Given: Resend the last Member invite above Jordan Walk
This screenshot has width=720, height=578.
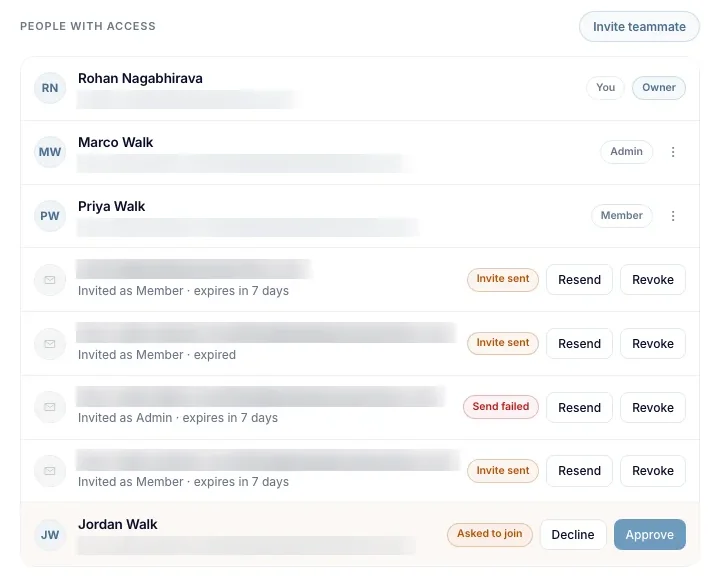Looking at the screenshot, I should [x=579, y=471].
